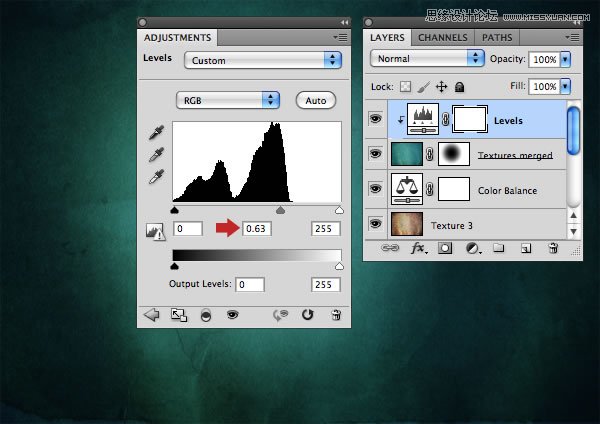Select the white point eyedropper
This screenshot has height=424, width=600.
pos(155,176)
